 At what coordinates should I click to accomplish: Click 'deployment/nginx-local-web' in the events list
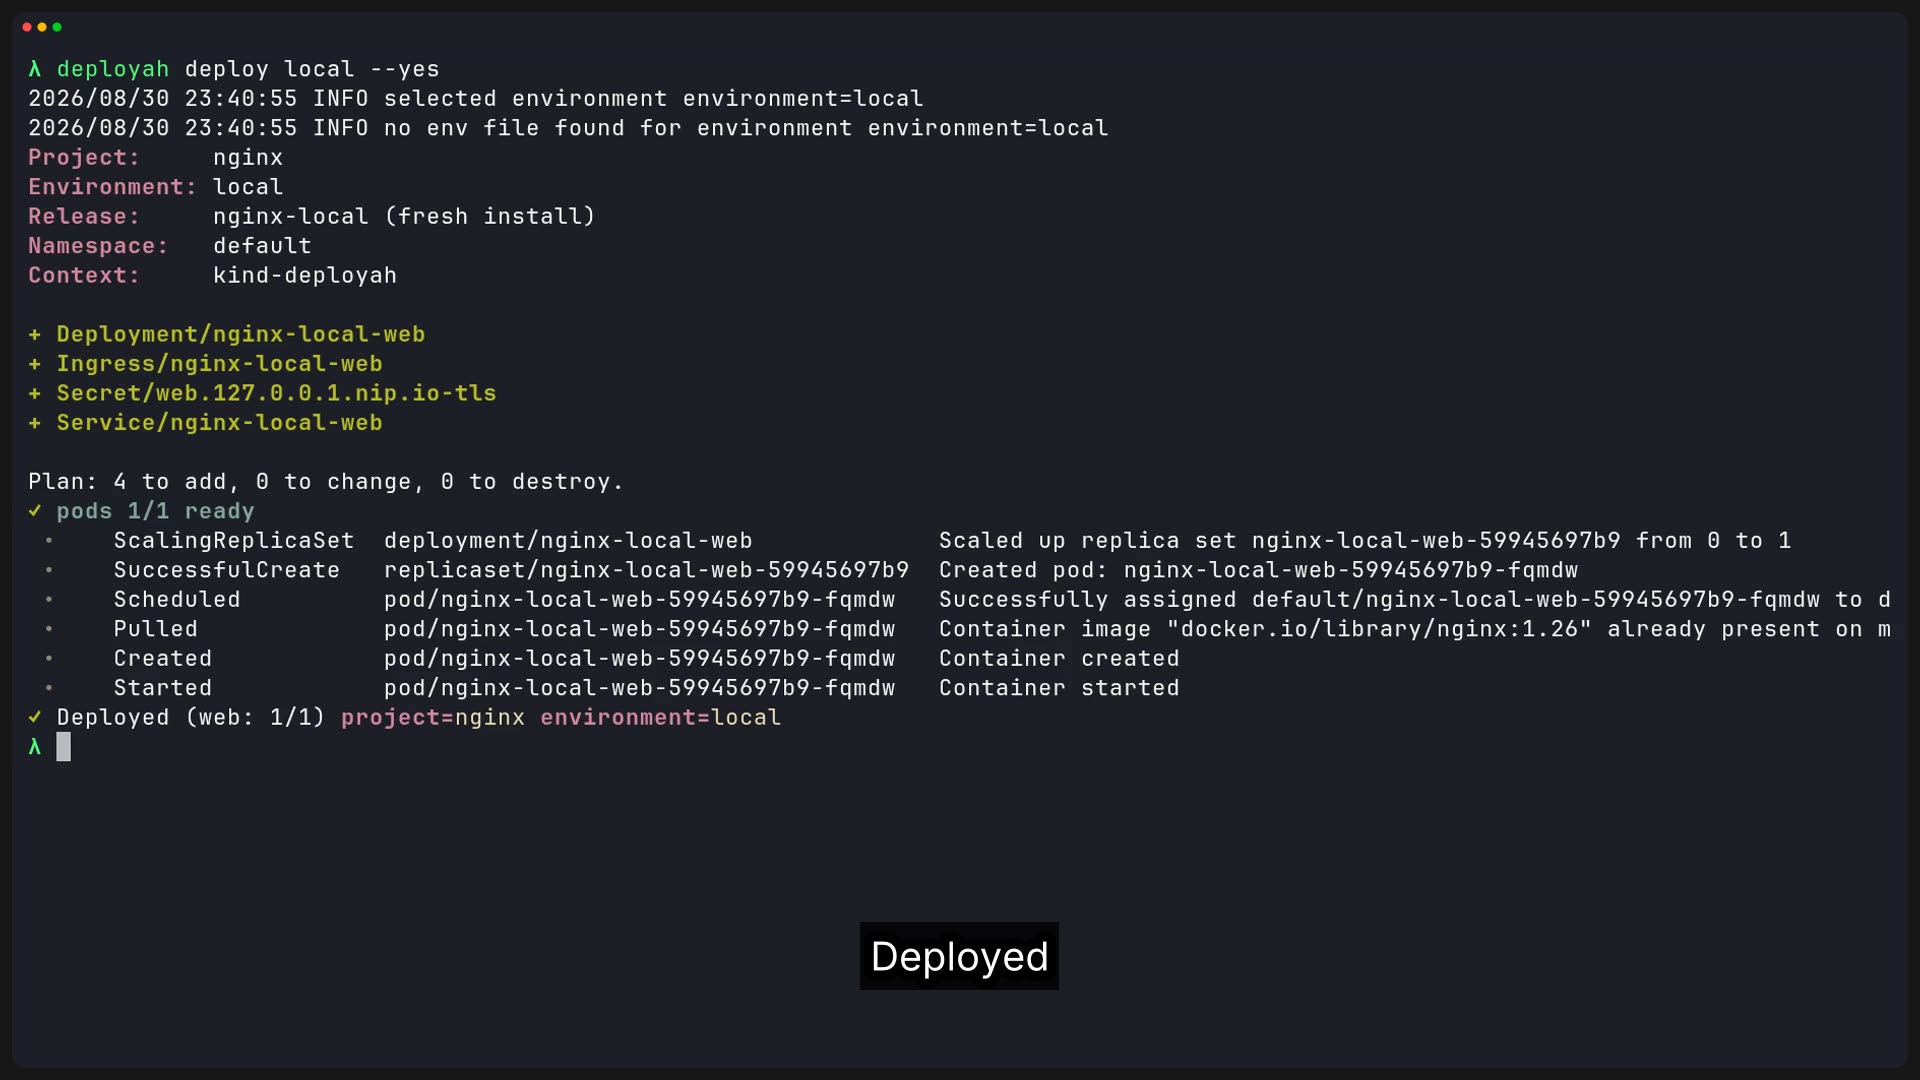coord(568,541)
